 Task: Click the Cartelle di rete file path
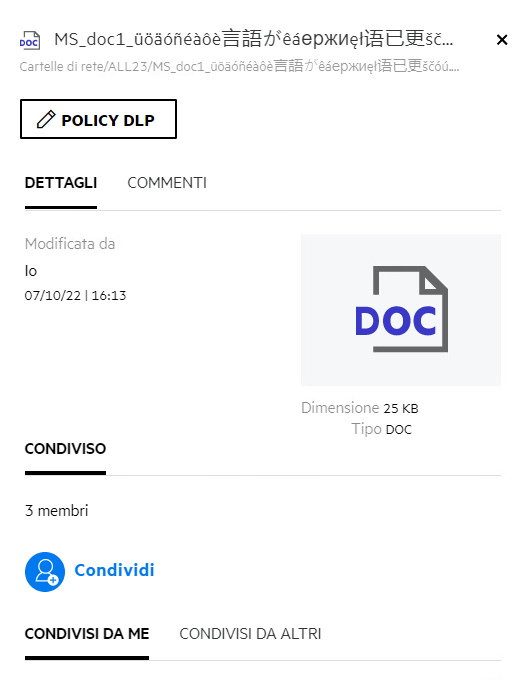[x=239, y=66]
